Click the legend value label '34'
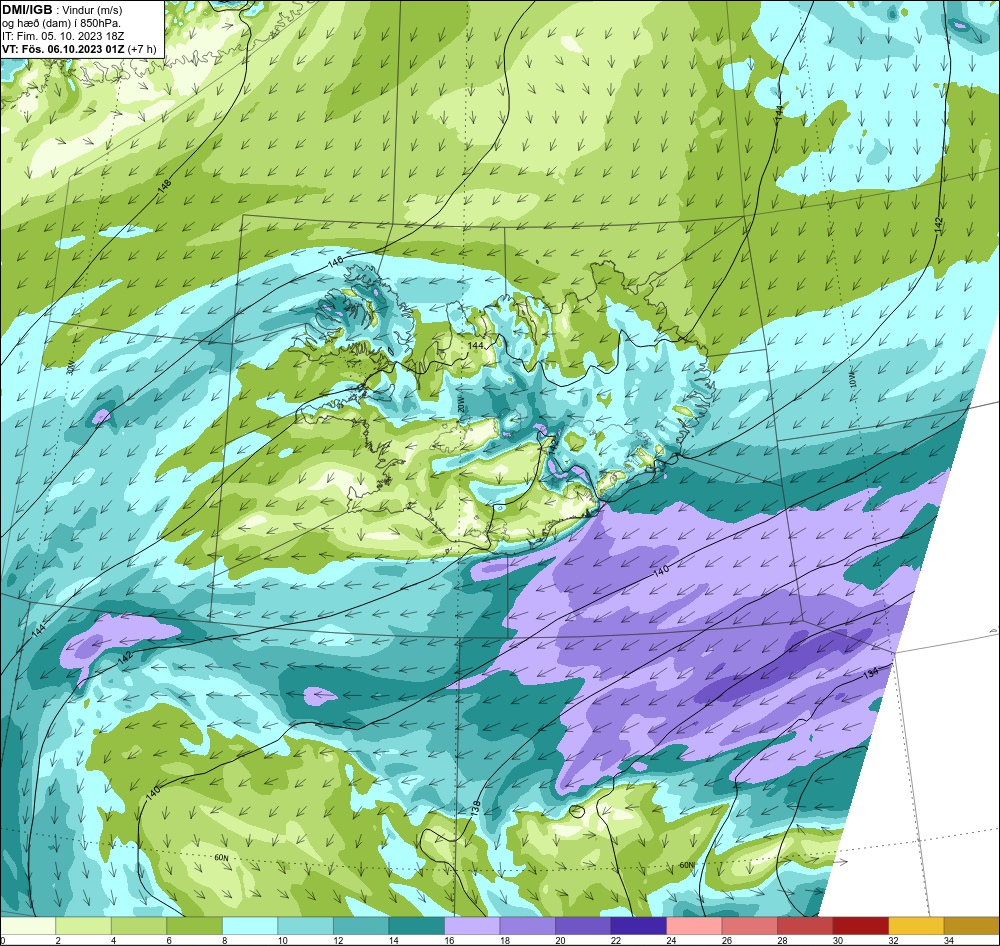Image resolution: width=1000 pixels, height=946 pixels. [949, 940]
